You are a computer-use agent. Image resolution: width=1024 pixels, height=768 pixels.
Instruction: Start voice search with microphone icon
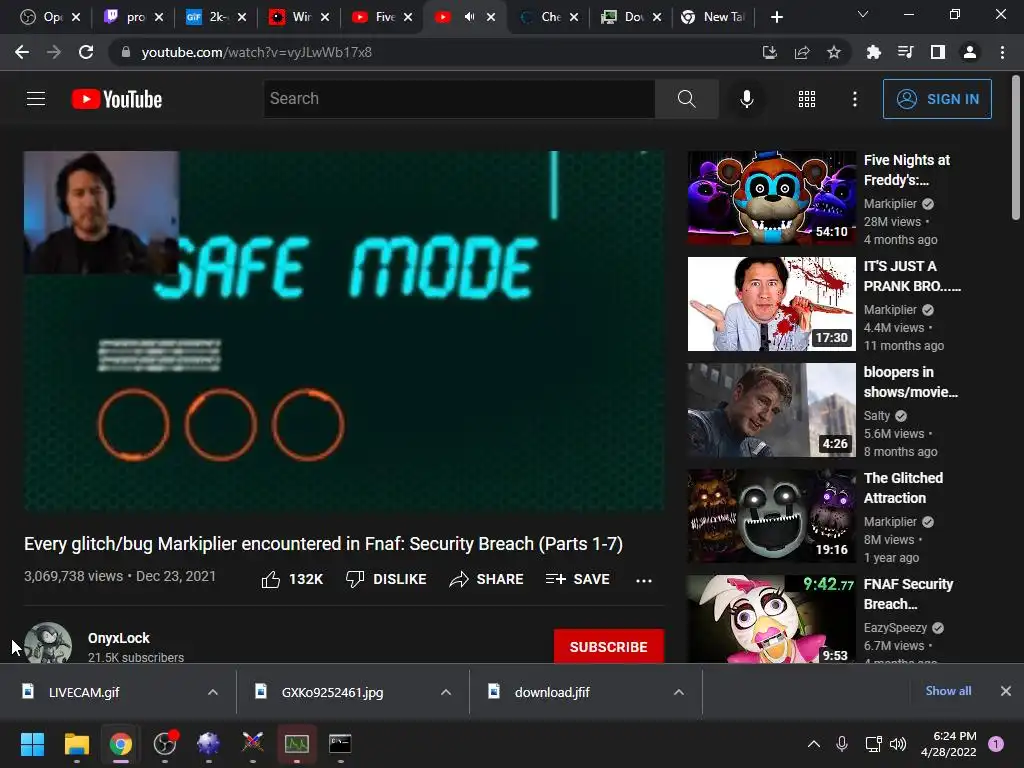(746, 99)
